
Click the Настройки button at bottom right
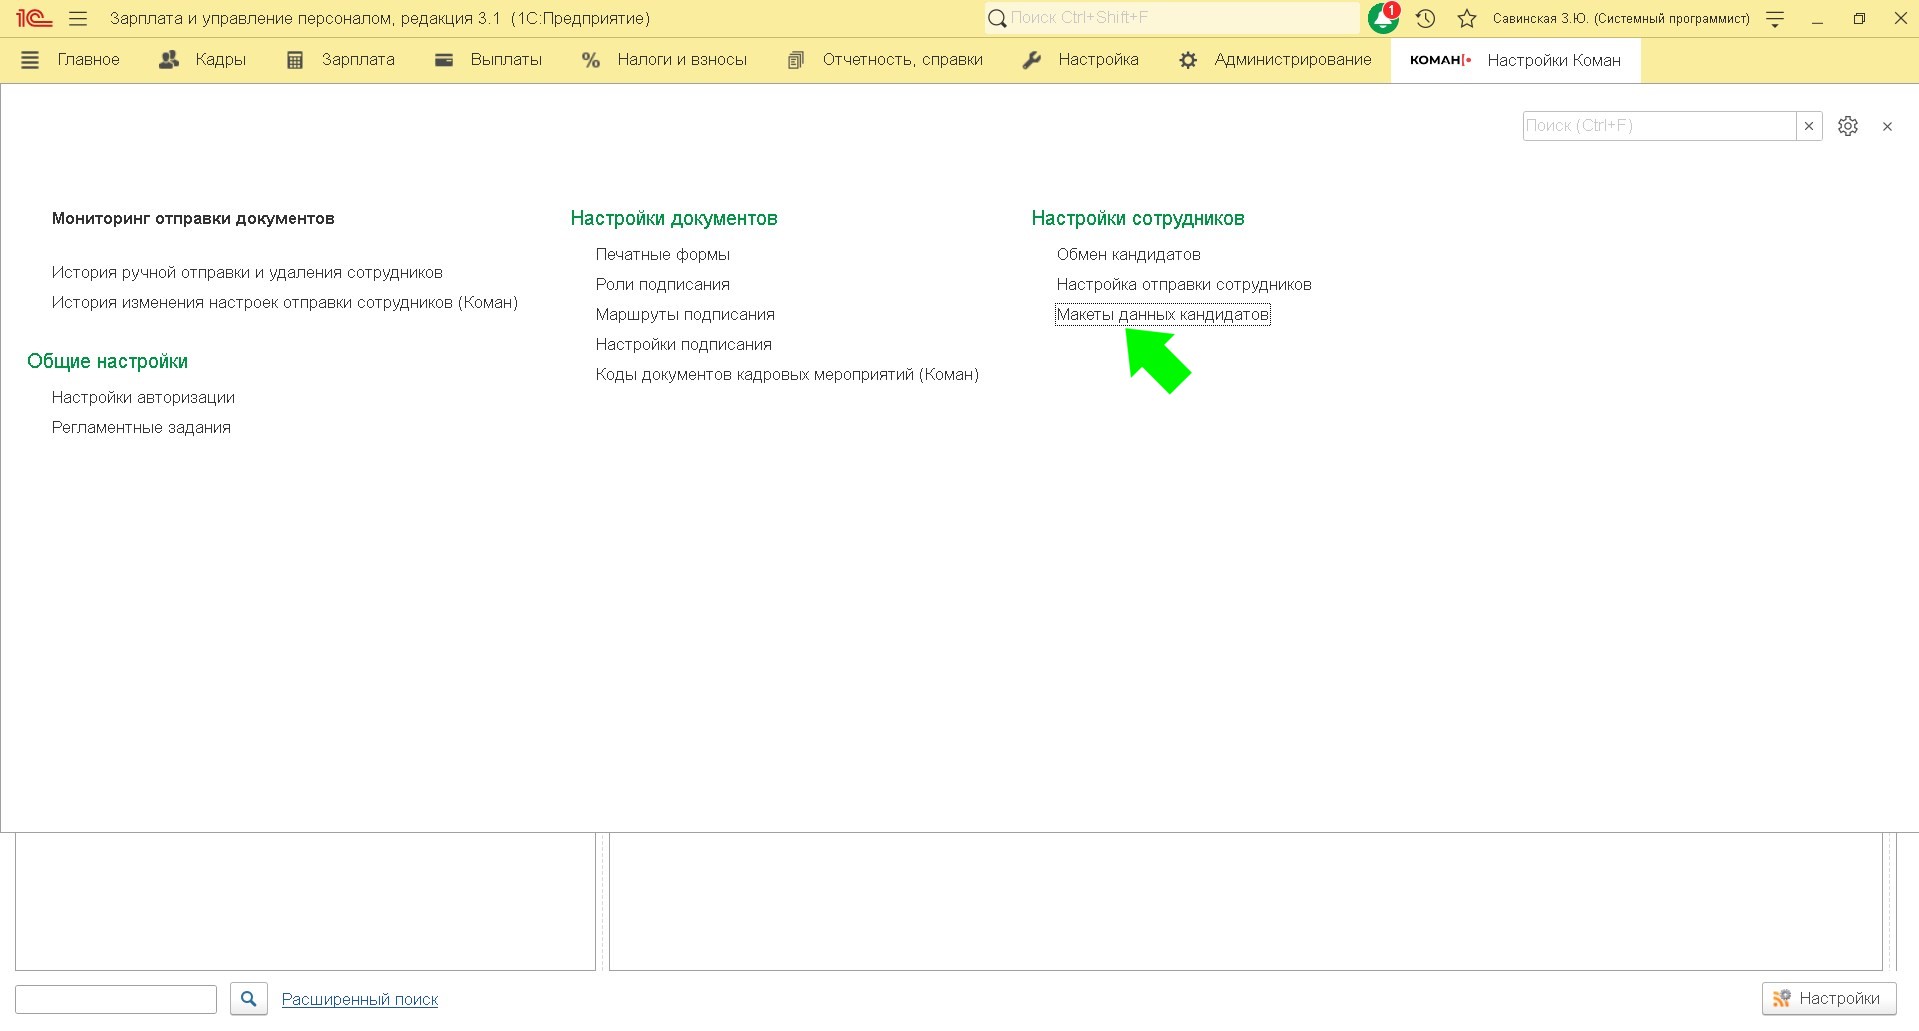coord(1828,998)
